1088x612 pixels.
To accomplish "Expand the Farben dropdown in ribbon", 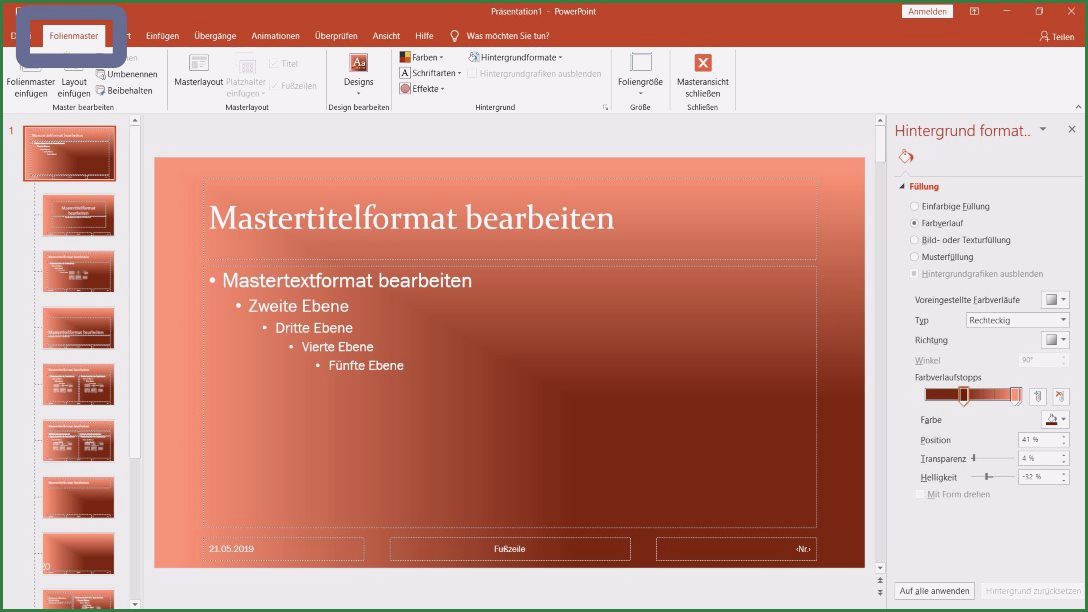I will pos(421,57).
